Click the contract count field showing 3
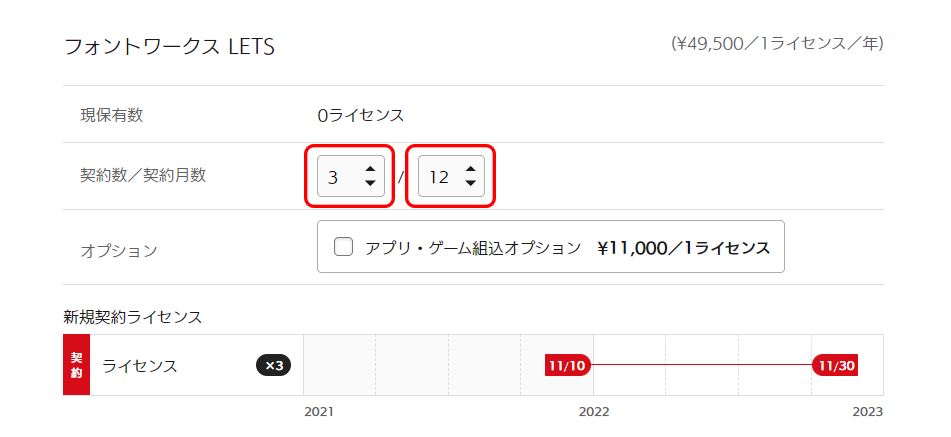951x437 pixels. click(x=351, y=176)
